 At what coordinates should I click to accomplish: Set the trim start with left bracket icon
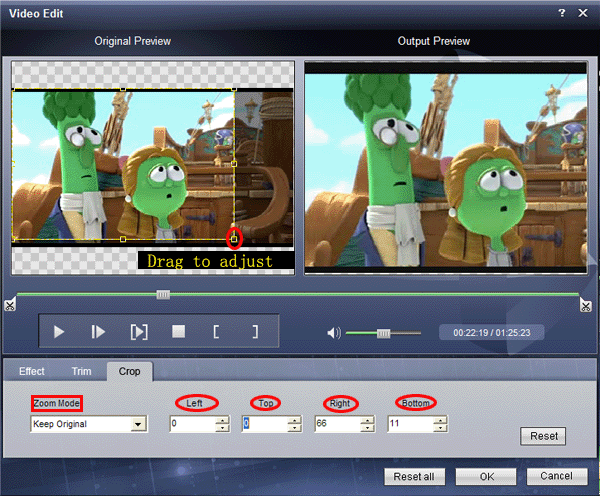[x=216, y=332]
